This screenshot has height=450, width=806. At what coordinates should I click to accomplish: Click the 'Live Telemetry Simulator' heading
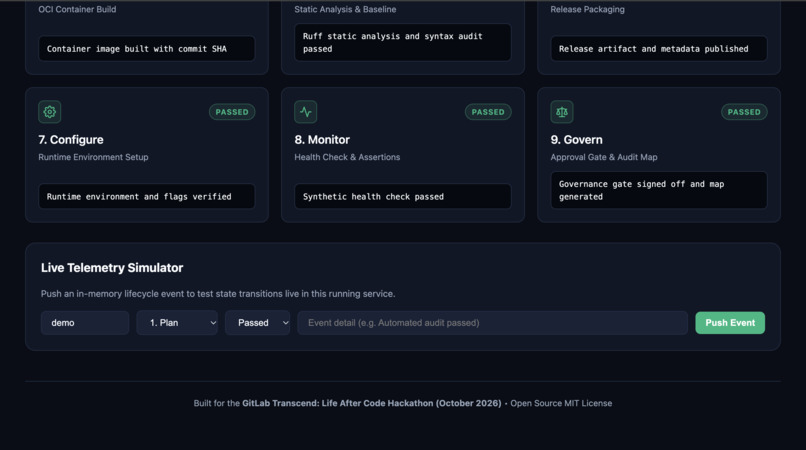click(112, 268)
